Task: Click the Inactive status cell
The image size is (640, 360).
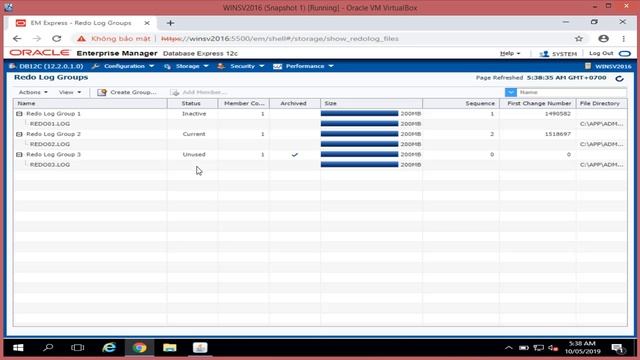Action: pos(194,114)
